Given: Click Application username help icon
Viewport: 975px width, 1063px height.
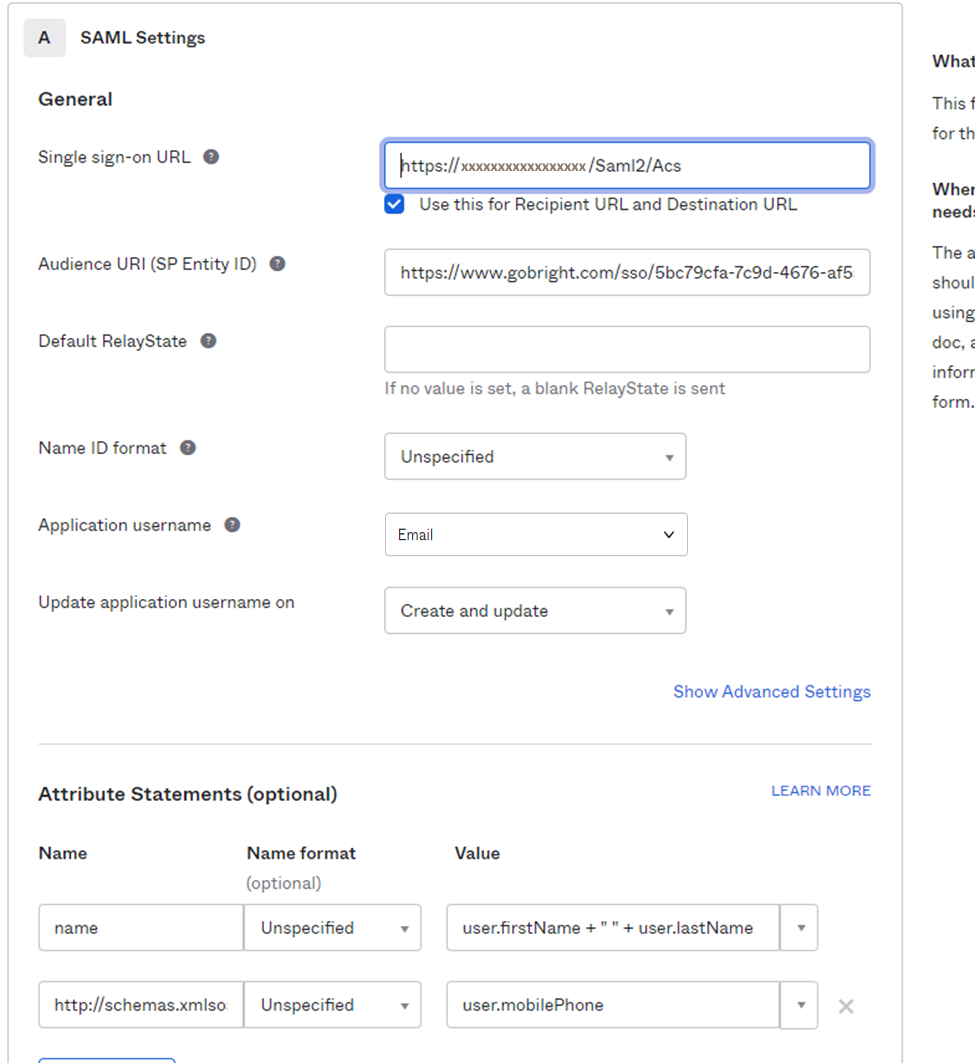Looking at the screenshot, I should (232, 525).
